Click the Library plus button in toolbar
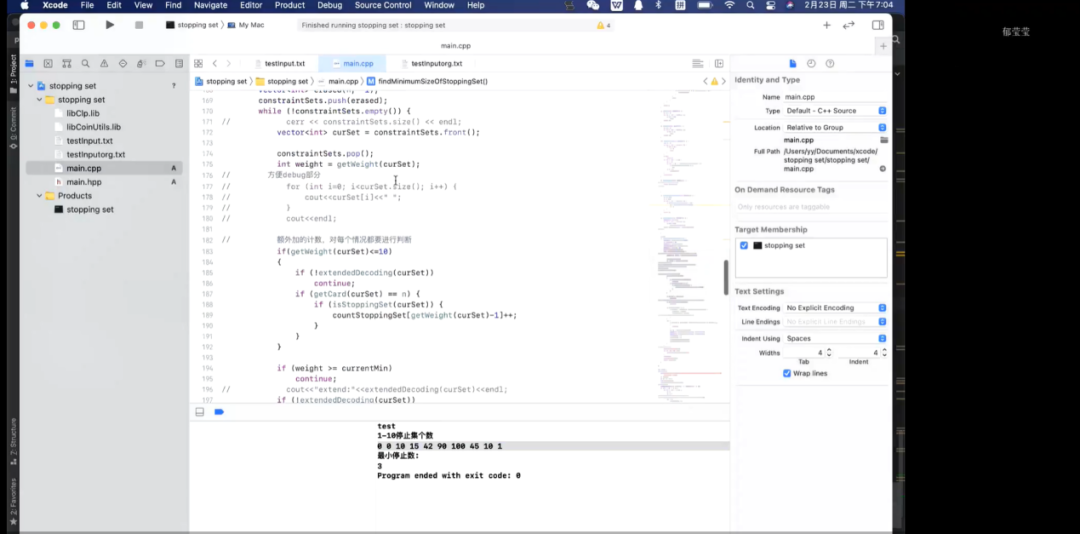 826,25
